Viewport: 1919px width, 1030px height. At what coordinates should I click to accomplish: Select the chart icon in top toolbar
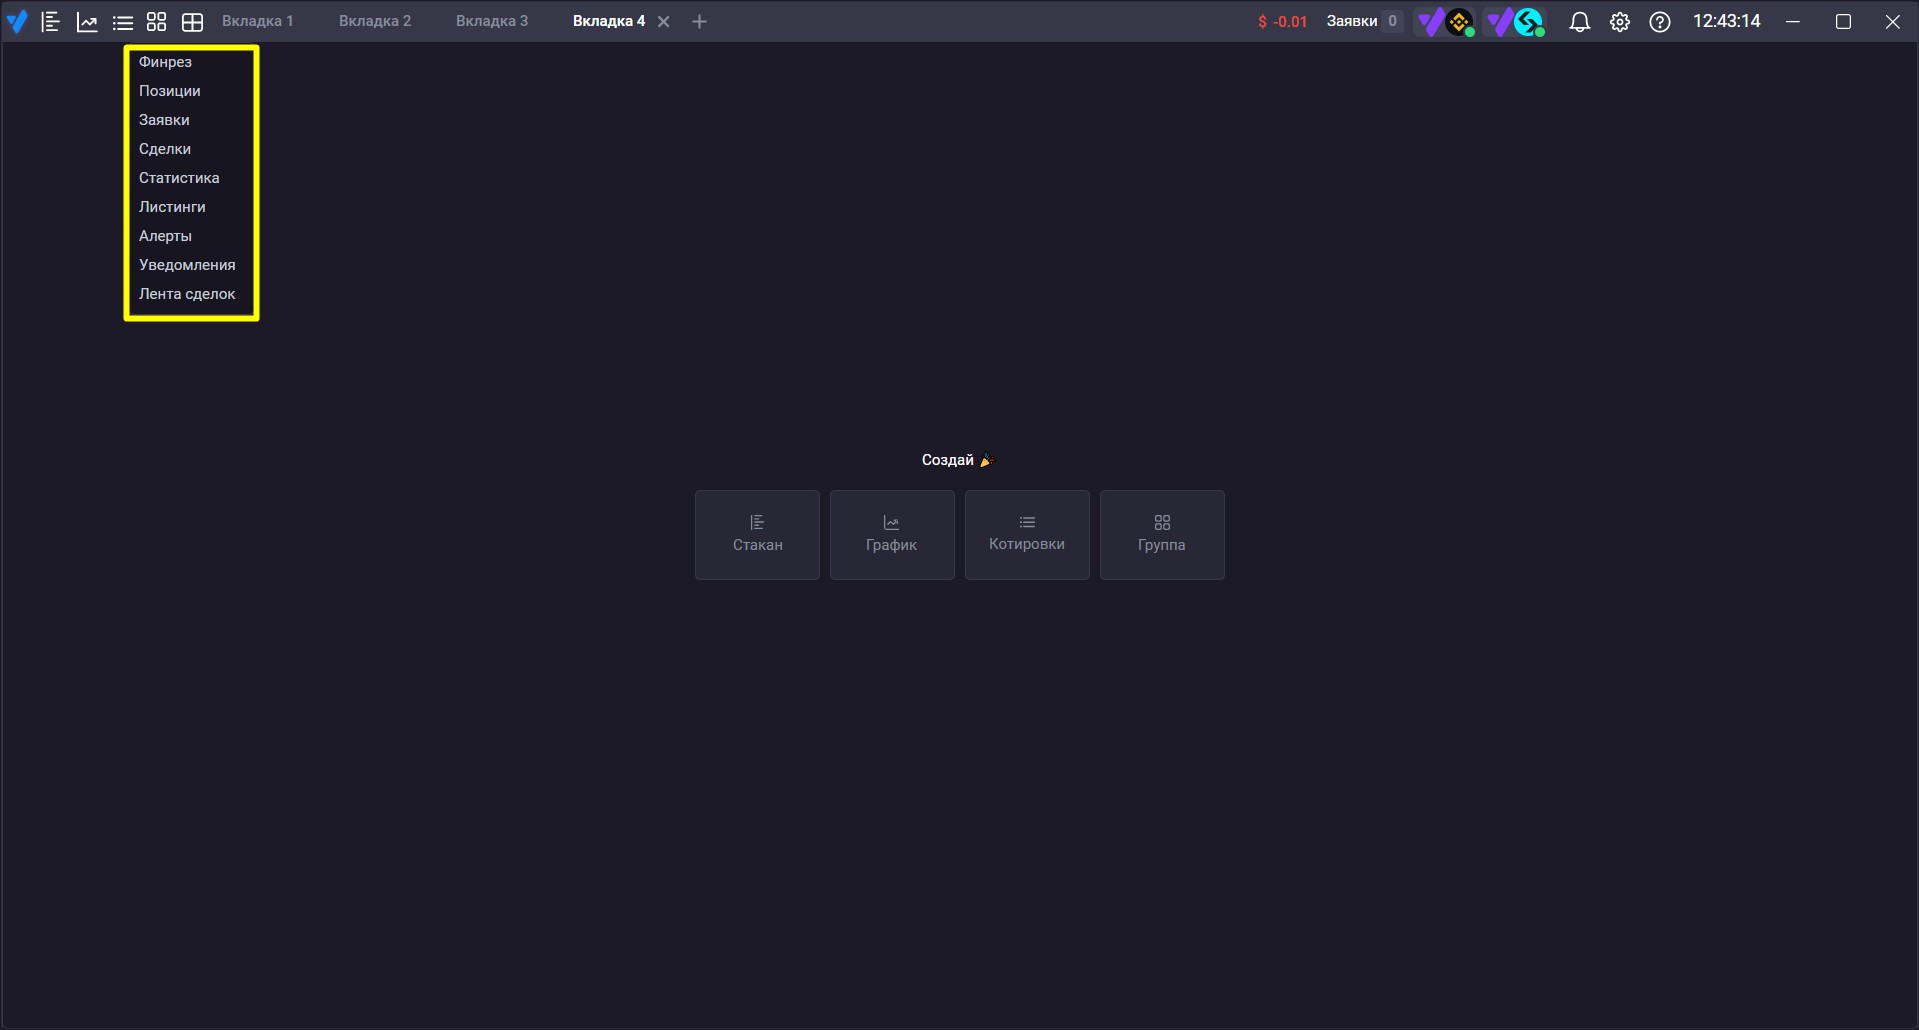tap(87, 21)
